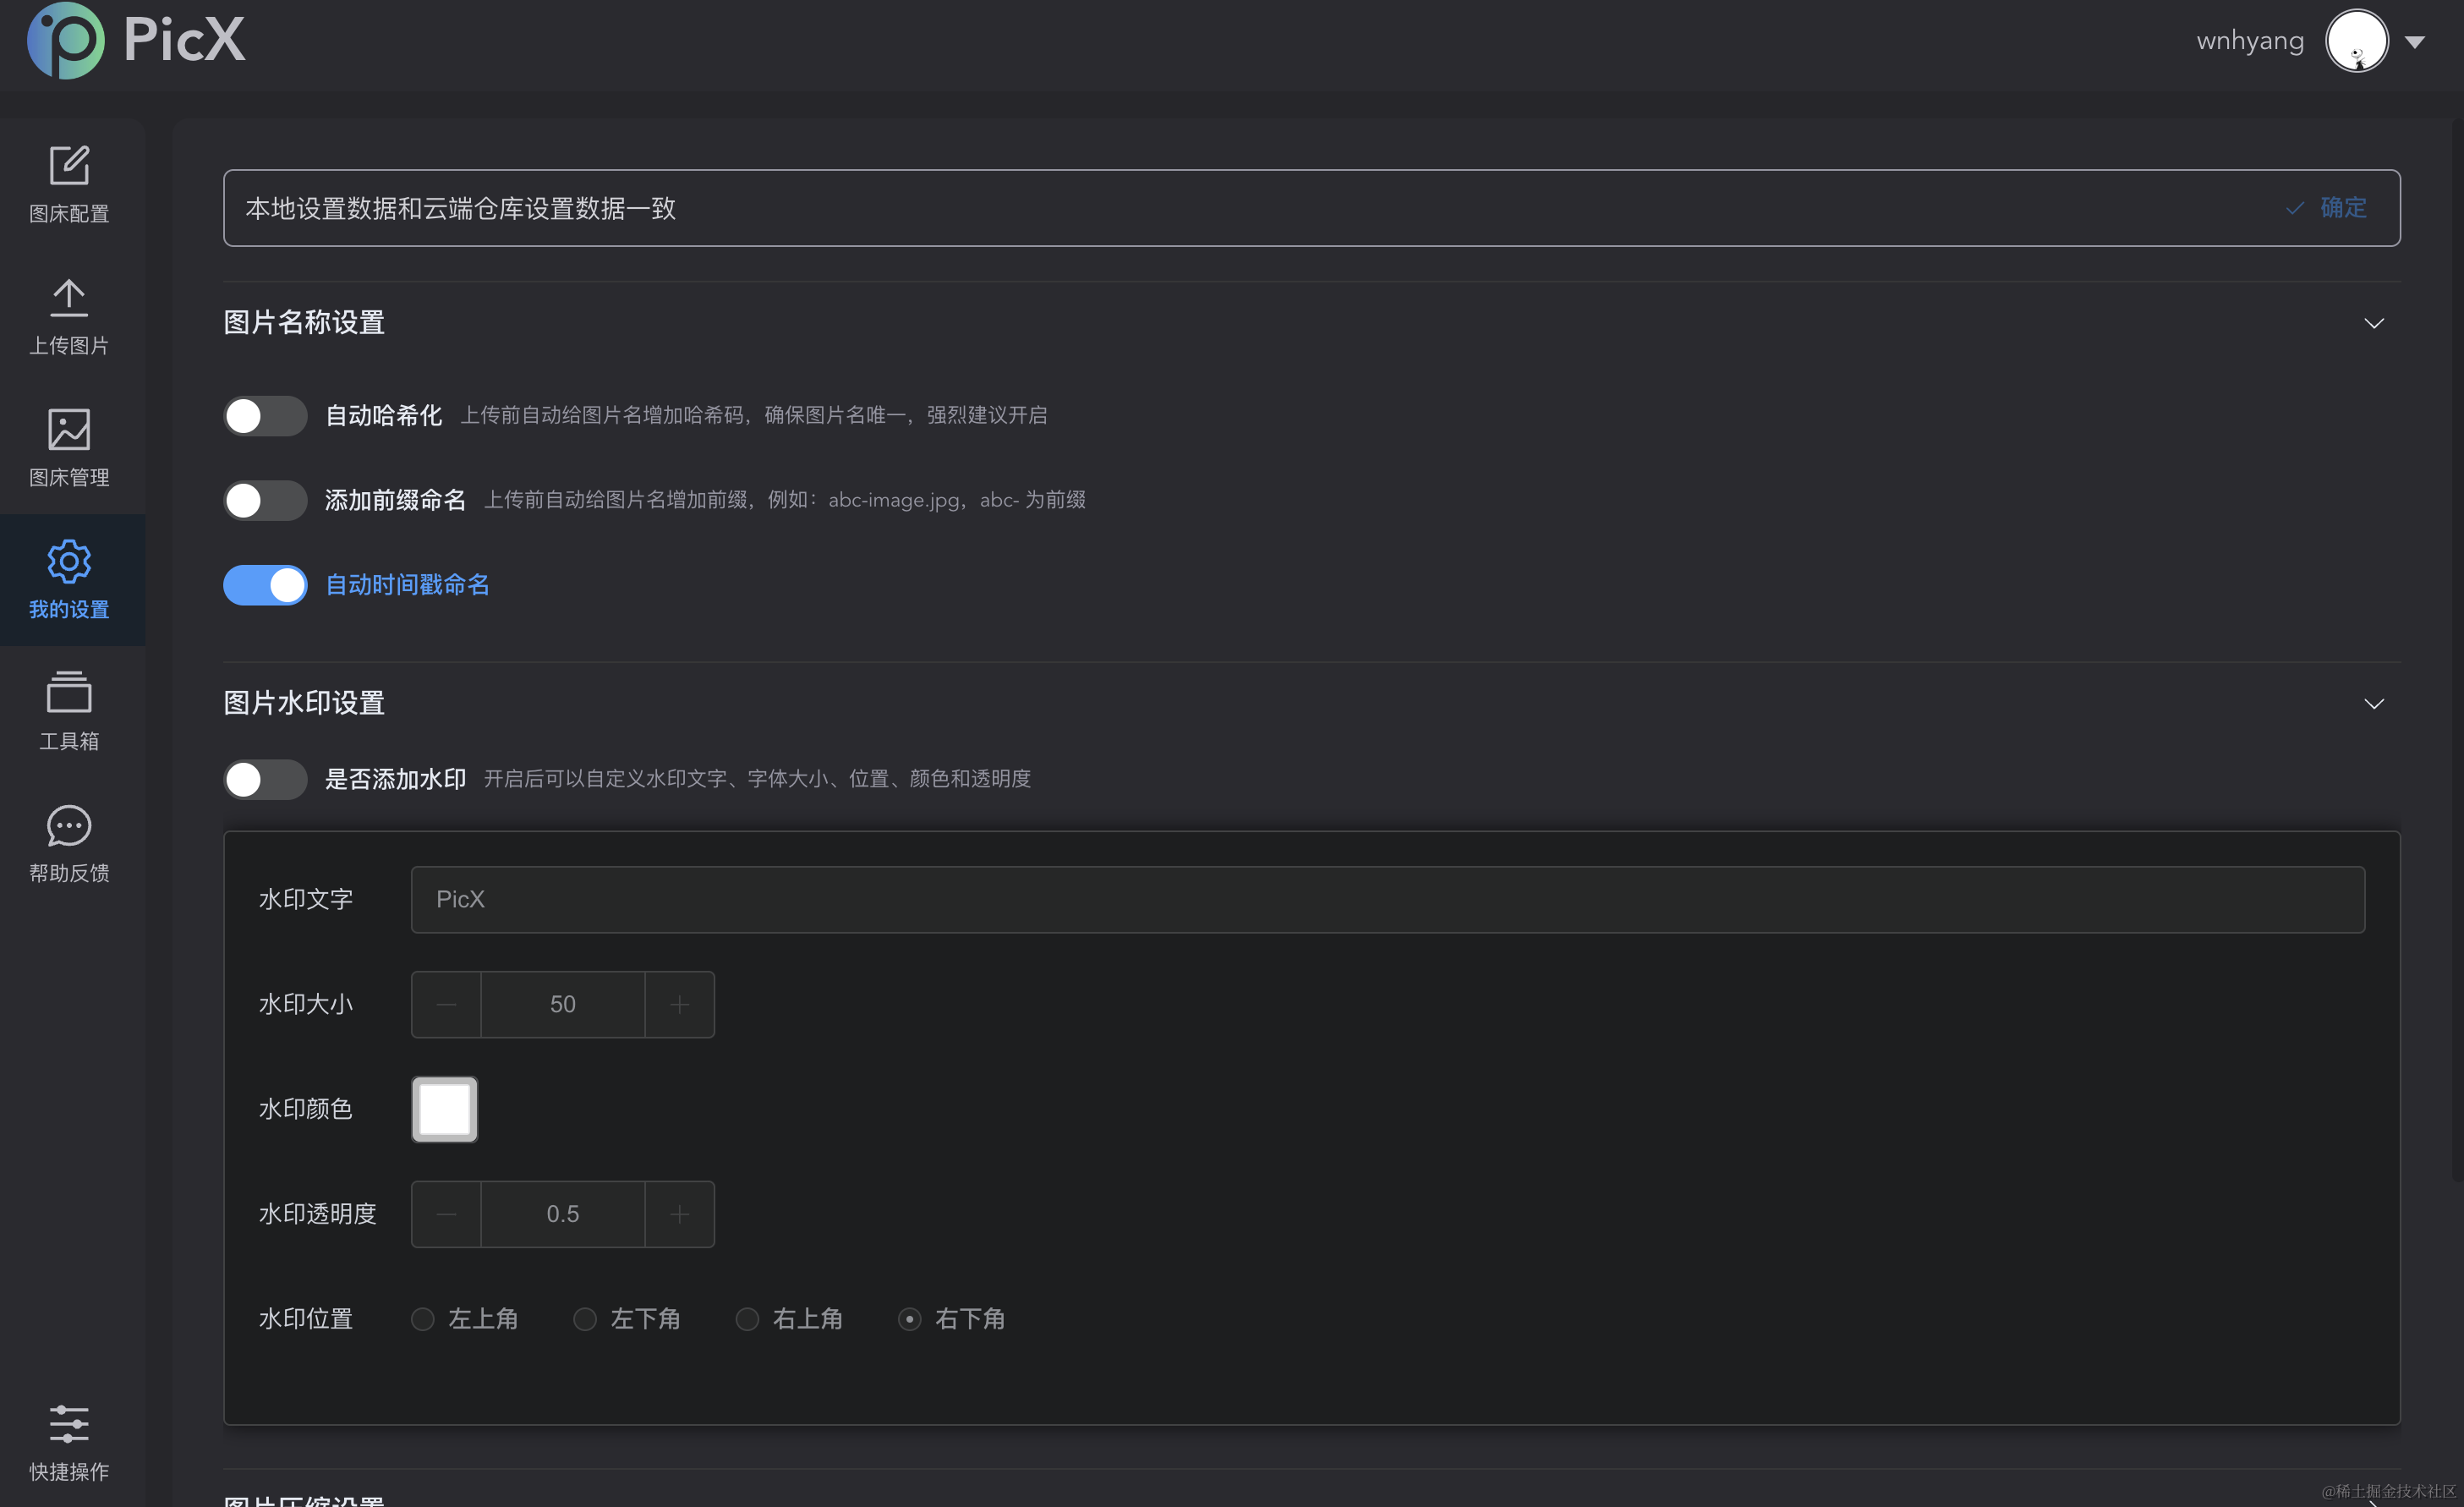This screenshot has height=1507, width=2464.
Task: Select the 我的设置 gear icon
Action: 68,580
